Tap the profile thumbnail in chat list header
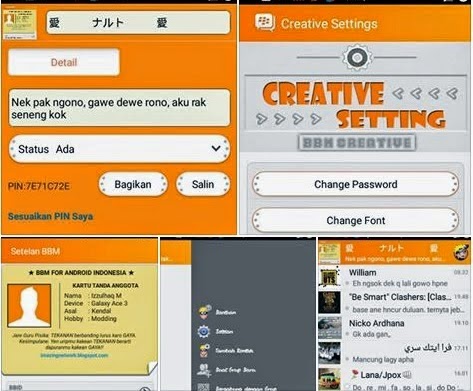The width and height of the screenshot is (473, 391). (x=329, y=253)
